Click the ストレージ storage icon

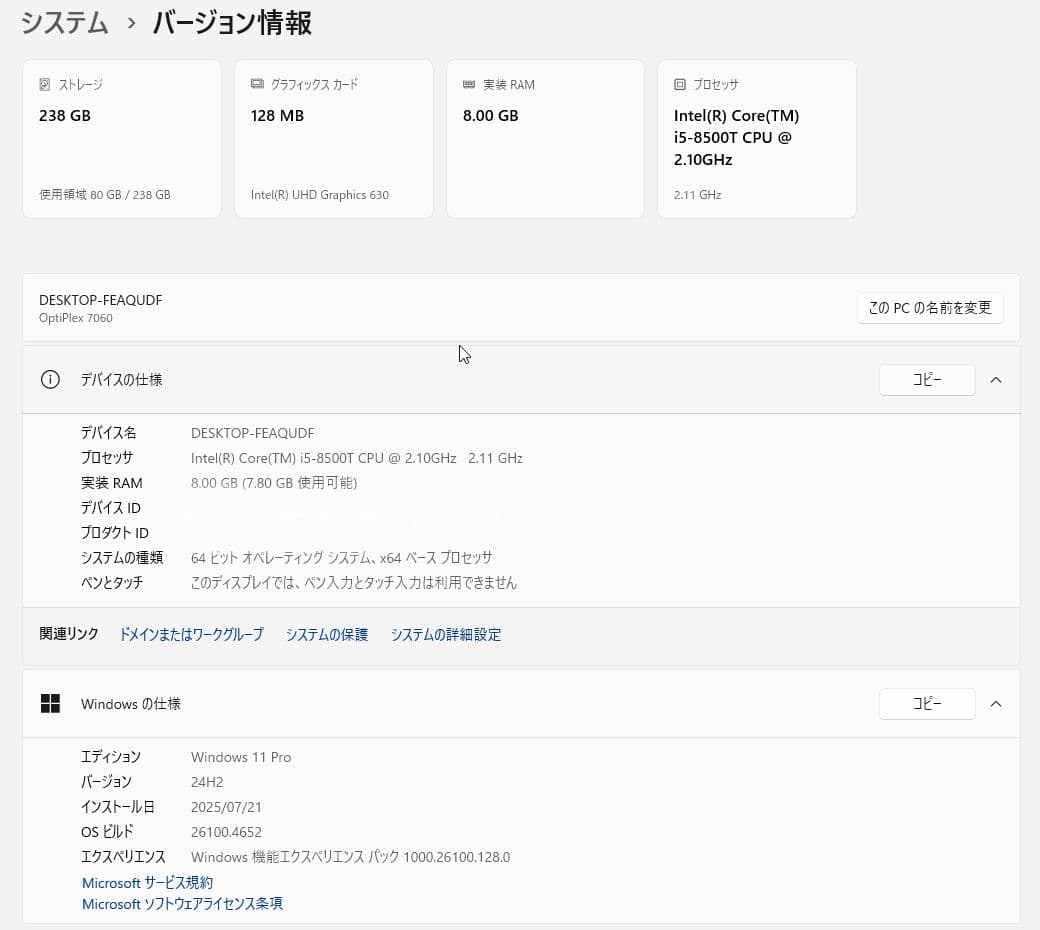[42, 84]
